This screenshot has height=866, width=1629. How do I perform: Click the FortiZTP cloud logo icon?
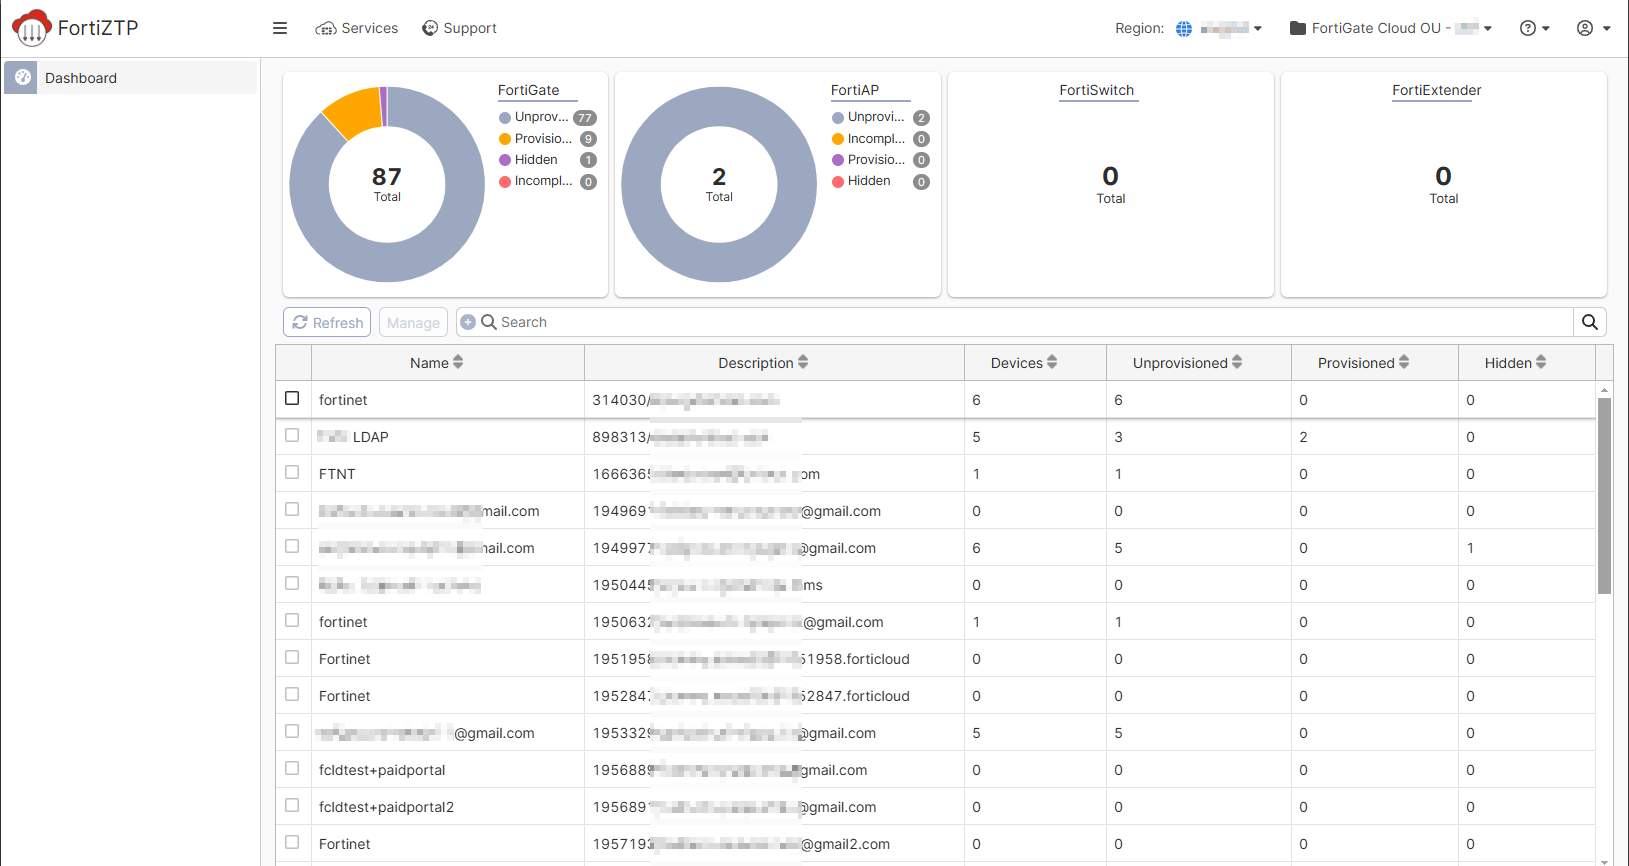[31, 28]
